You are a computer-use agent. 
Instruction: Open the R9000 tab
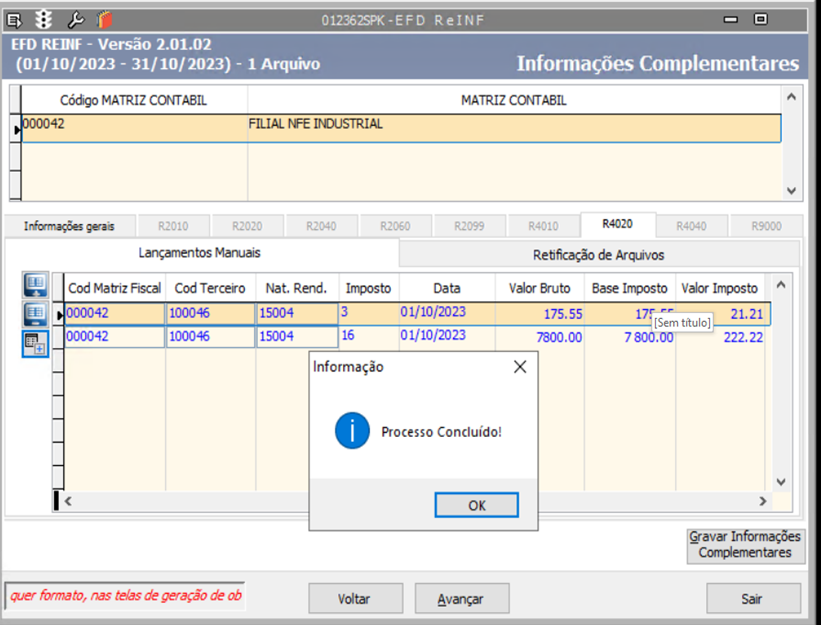[767, 226]
